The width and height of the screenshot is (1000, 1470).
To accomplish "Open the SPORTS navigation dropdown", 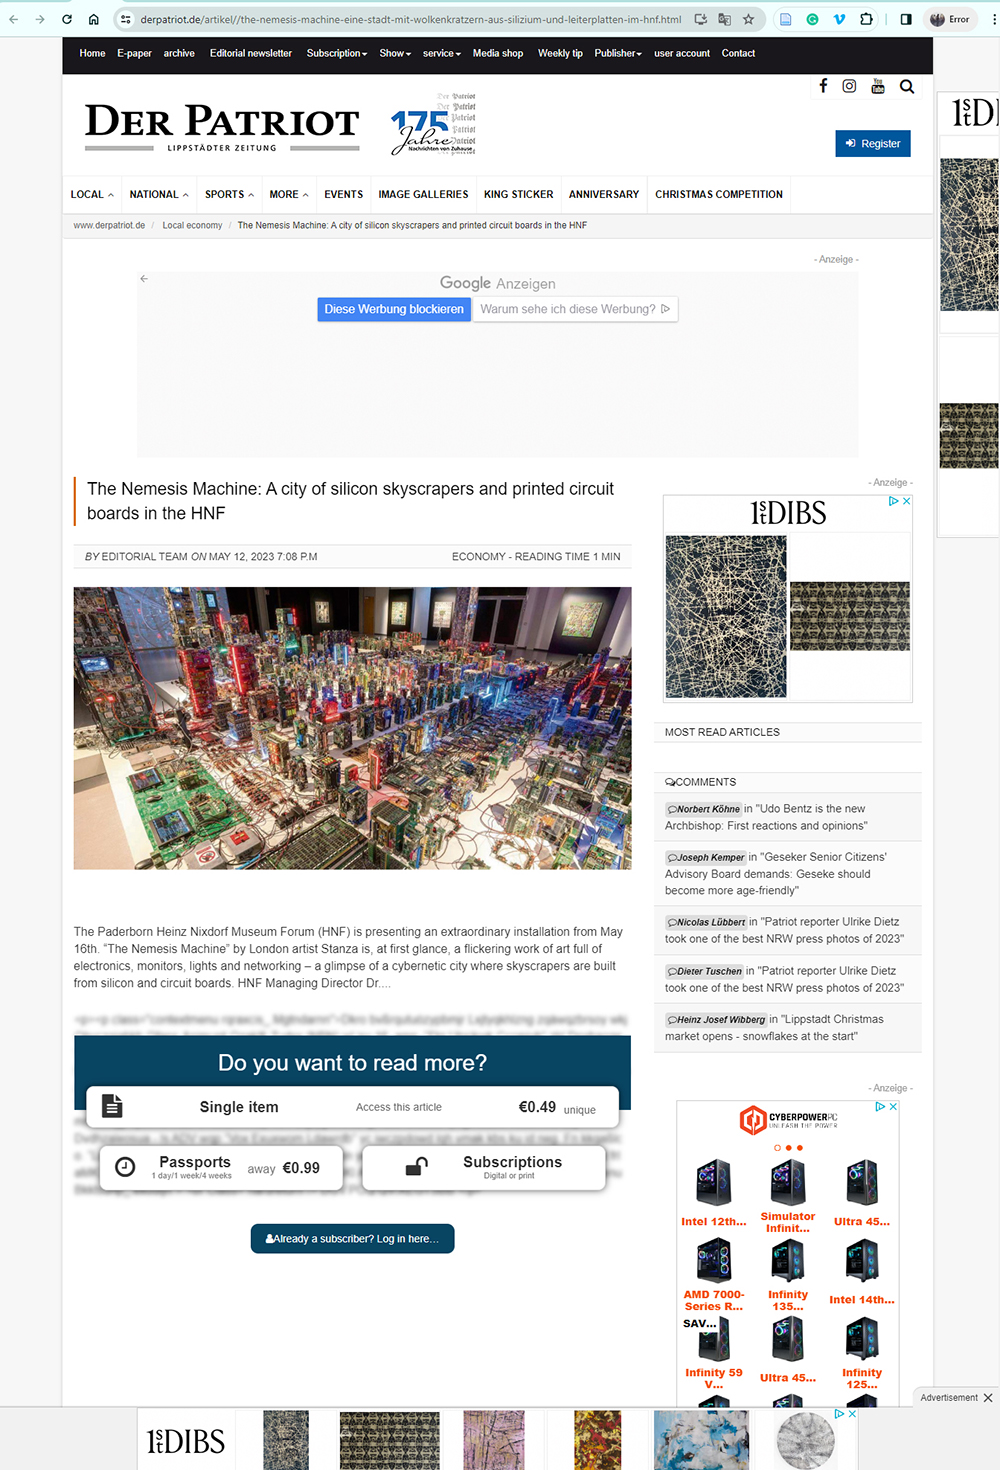I will 229,194.
